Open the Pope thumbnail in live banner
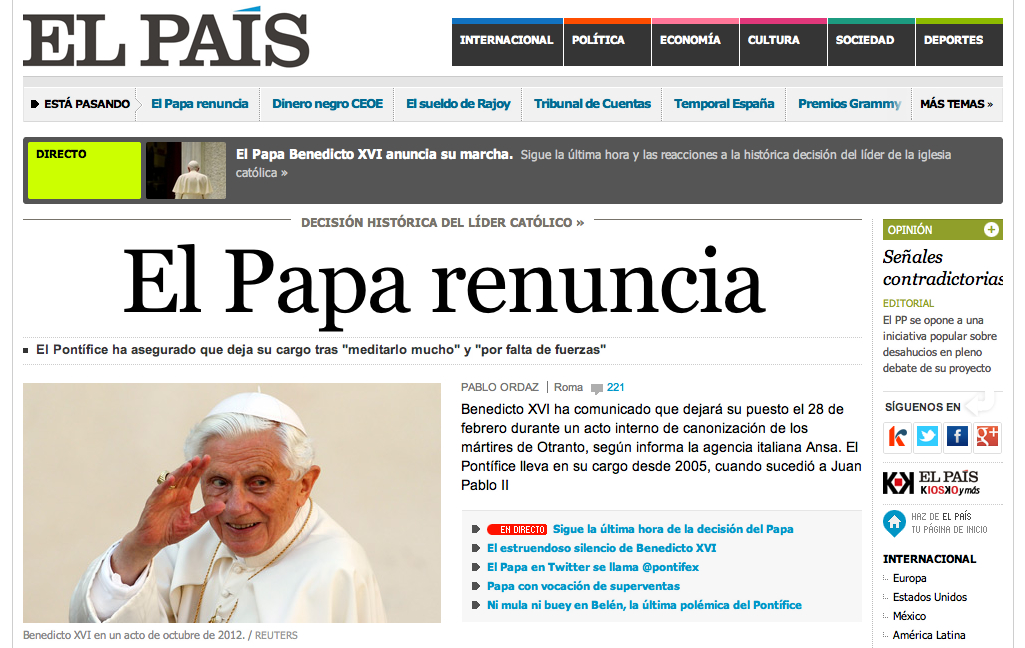This screenshot has width=1025, height=648. [x=186, y=170]
